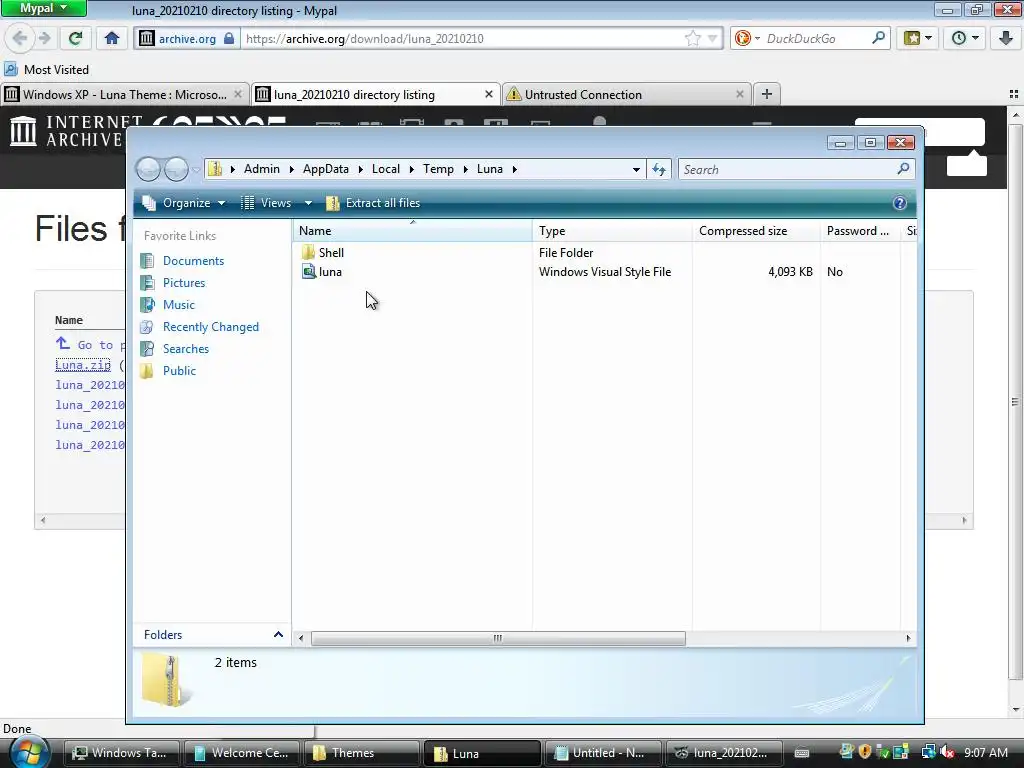
Task: Expand the arrow after Luna in breadcrumb
Action: (x=515, y=169)
